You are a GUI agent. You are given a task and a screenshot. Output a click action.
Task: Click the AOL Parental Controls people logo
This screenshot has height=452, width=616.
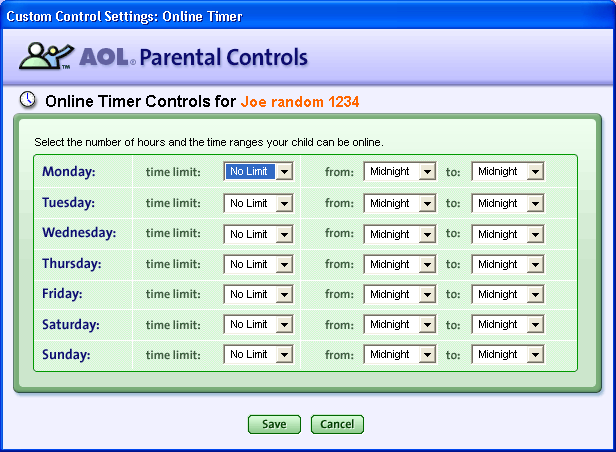(47, 56)
